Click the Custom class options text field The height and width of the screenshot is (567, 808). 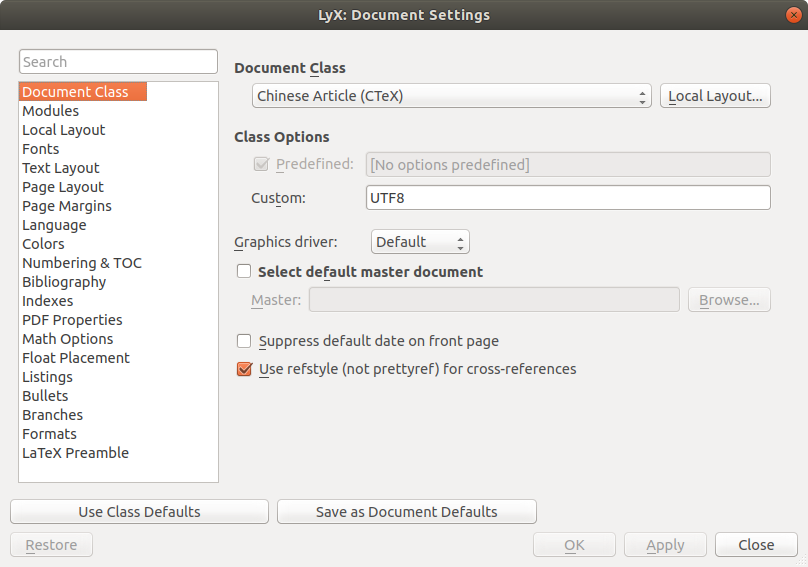pos(568,198)
